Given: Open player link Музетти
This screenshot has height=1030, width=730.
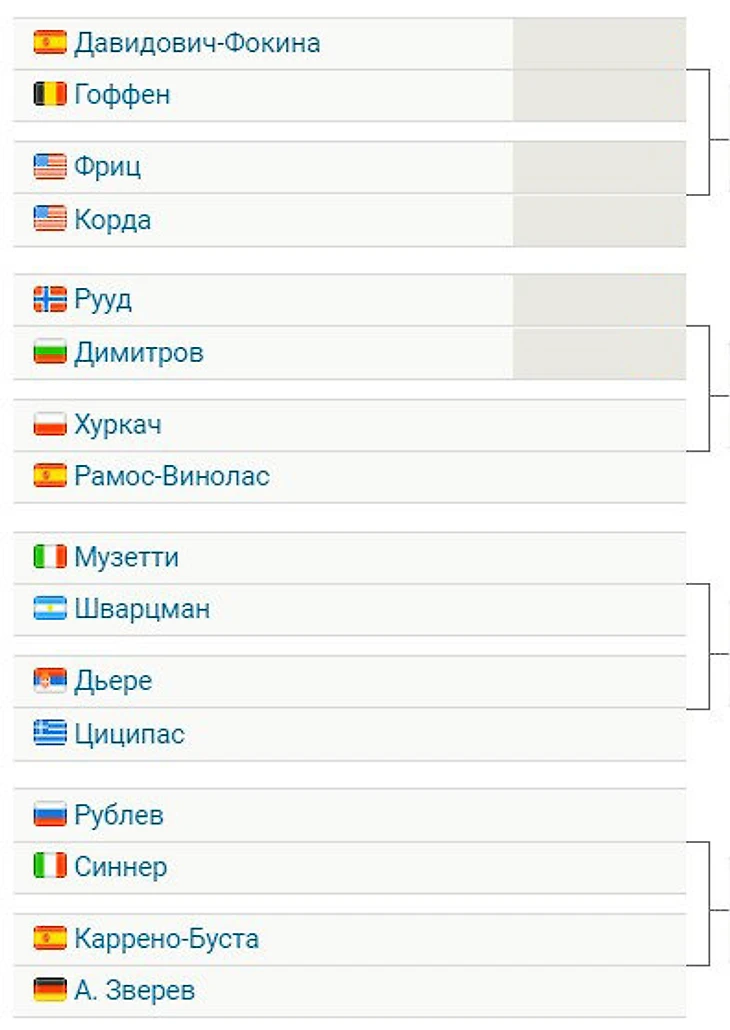Looking at the screenshot, I should [126, 557].
